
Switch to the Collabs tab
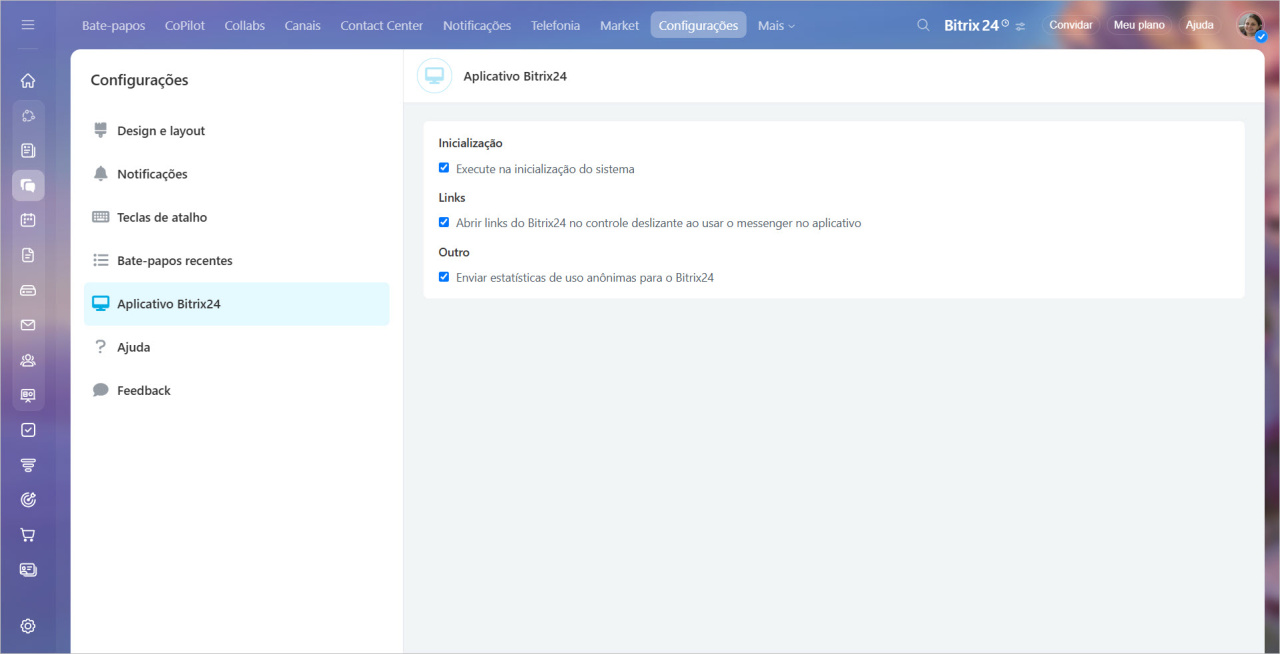coord(245,26)
